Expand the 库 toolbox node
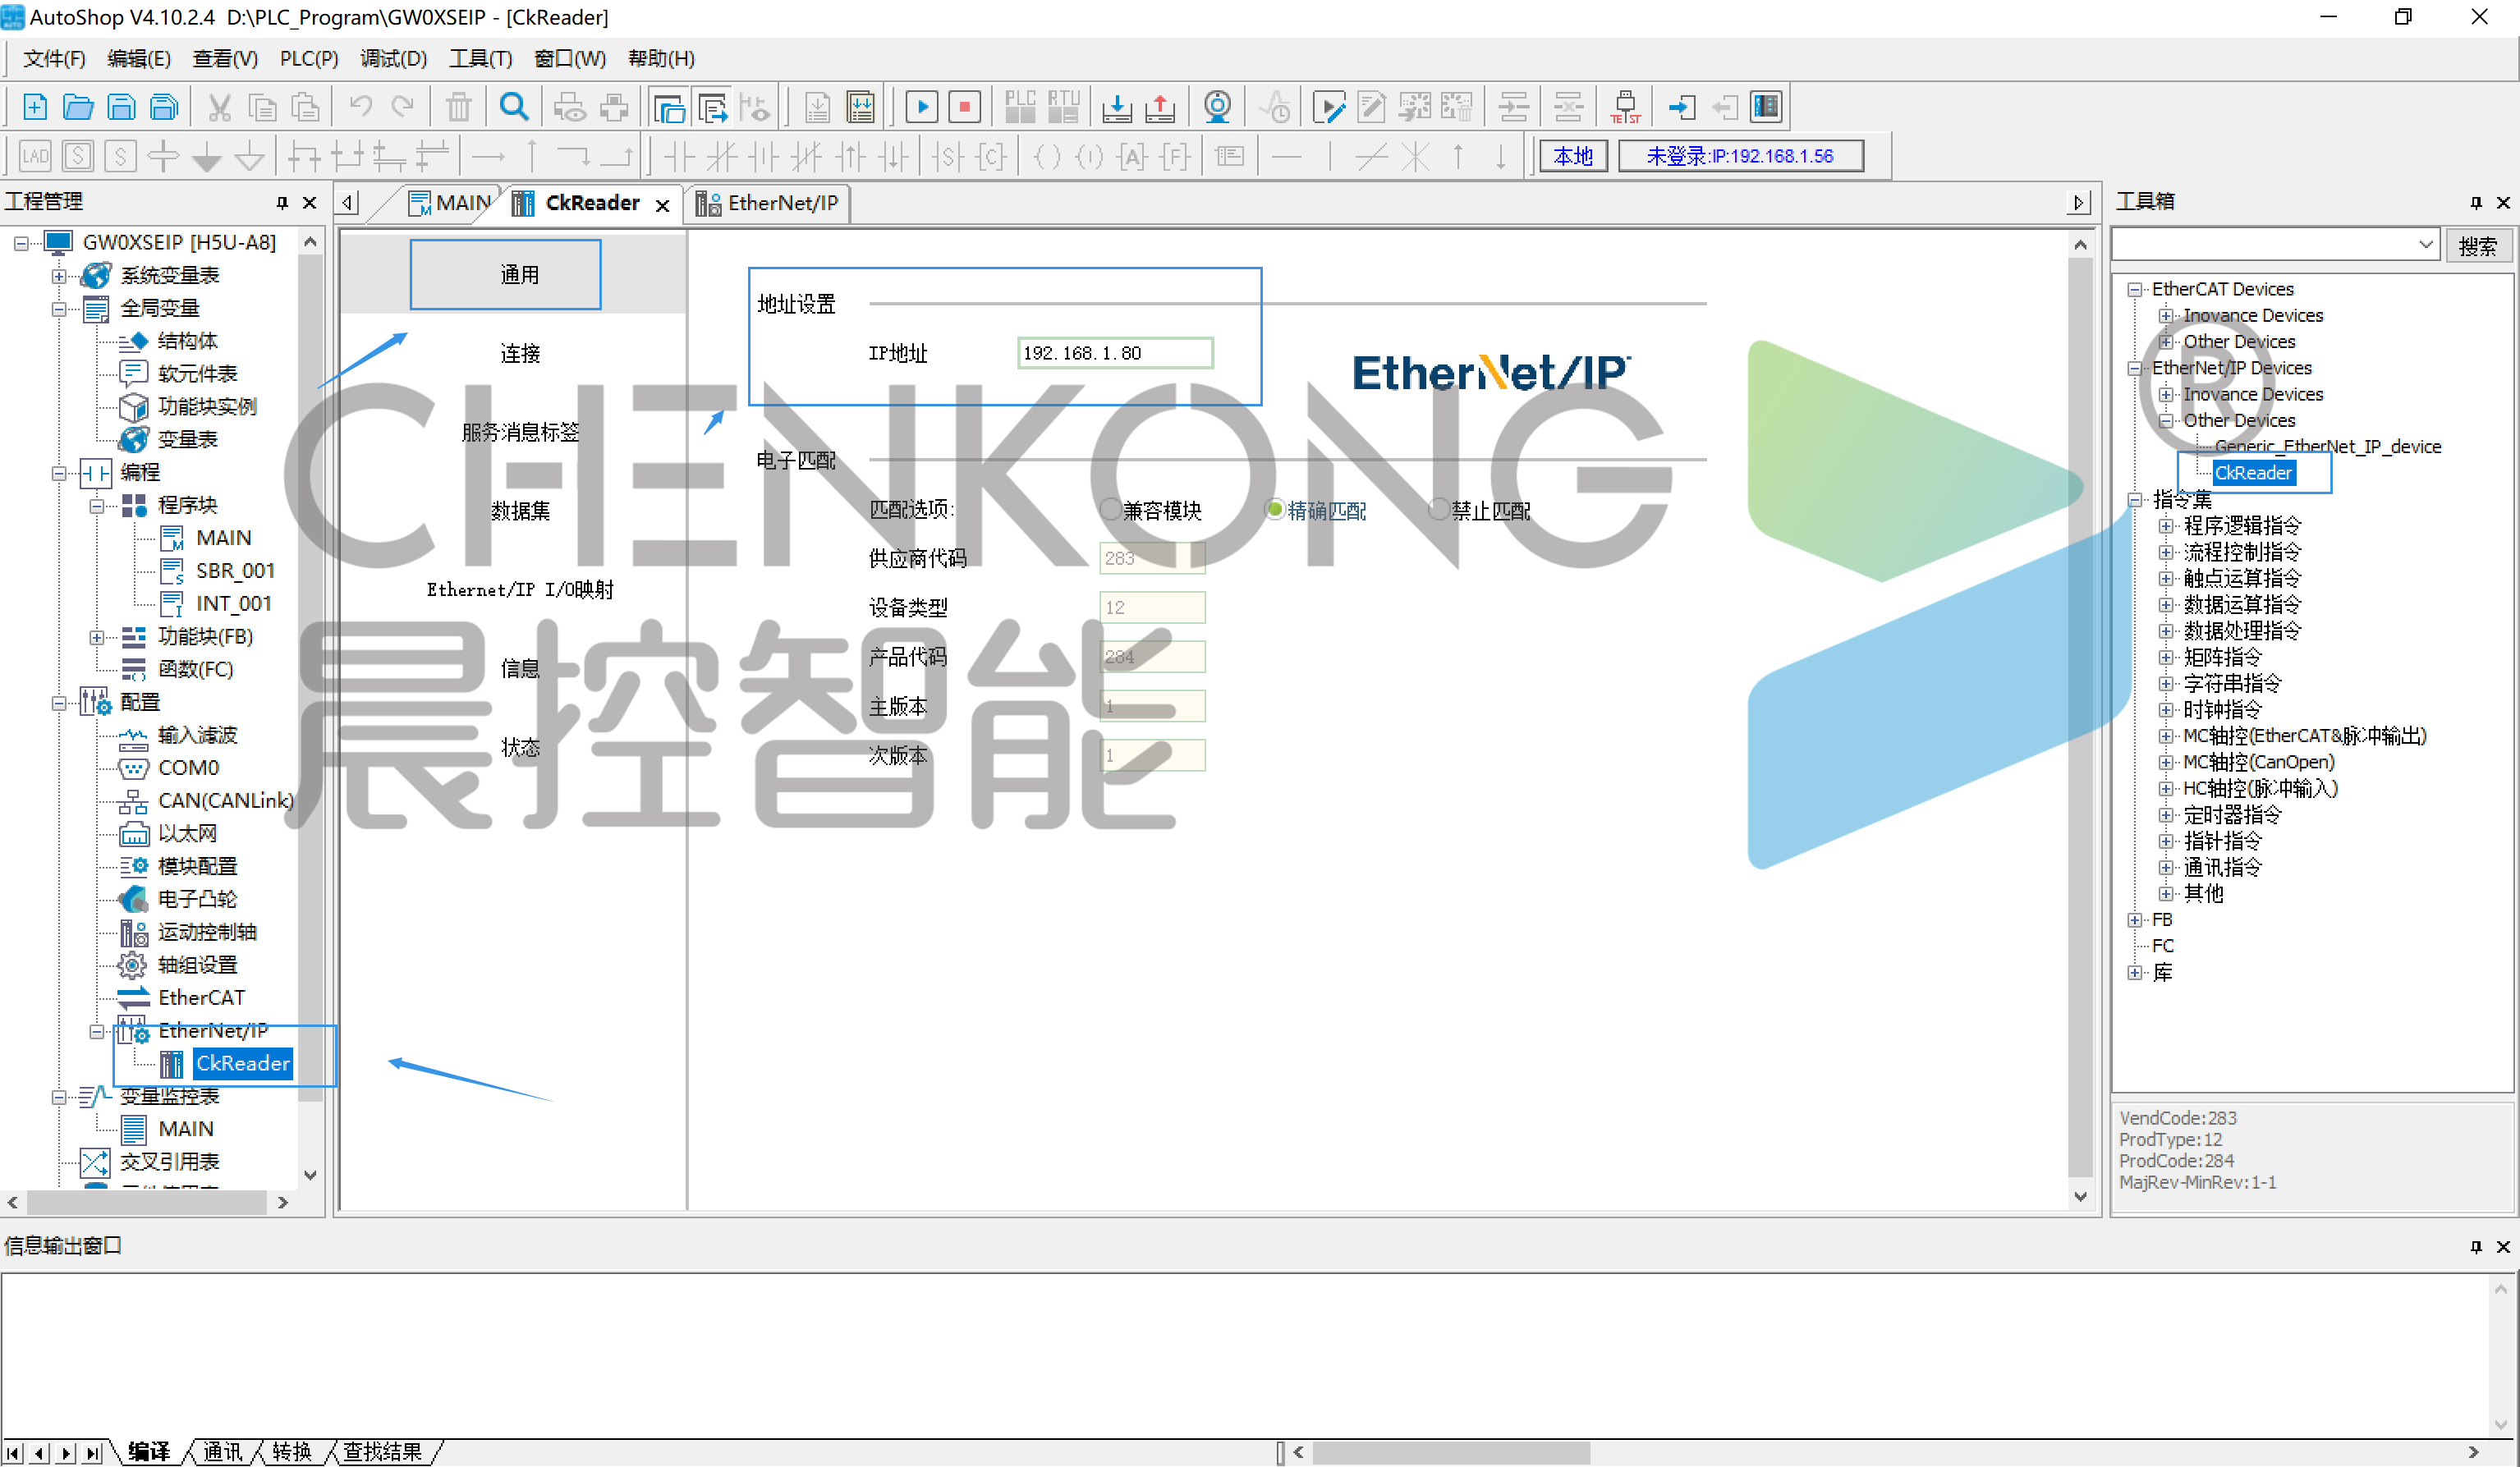 (x=2135, y=973)
